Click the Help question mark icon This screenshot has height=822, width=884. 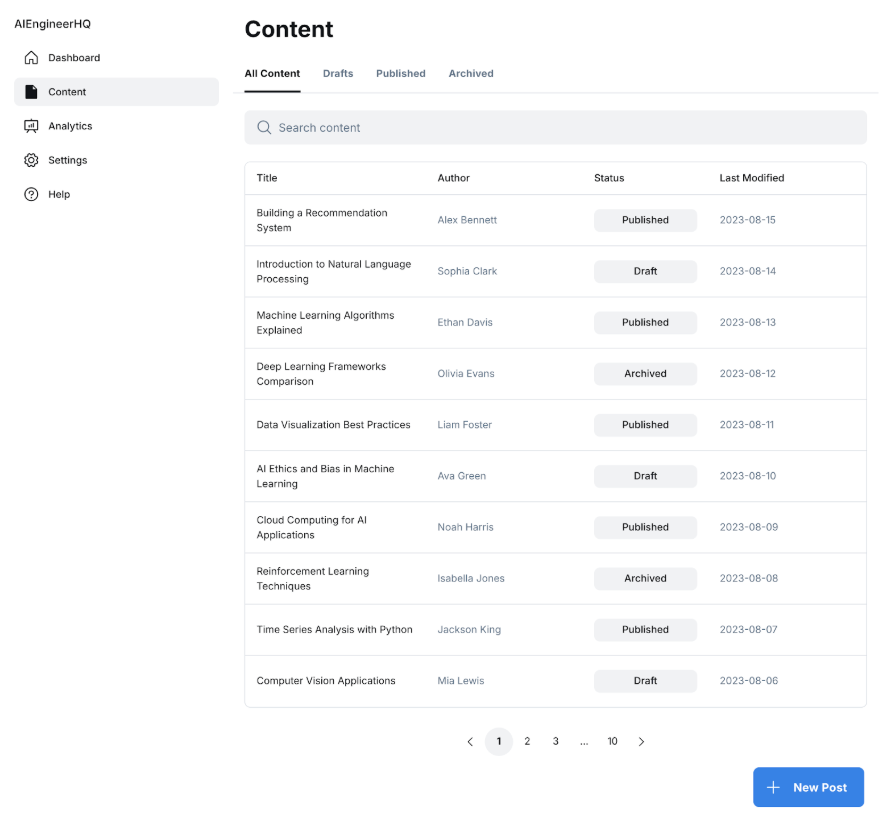point(31,194)
